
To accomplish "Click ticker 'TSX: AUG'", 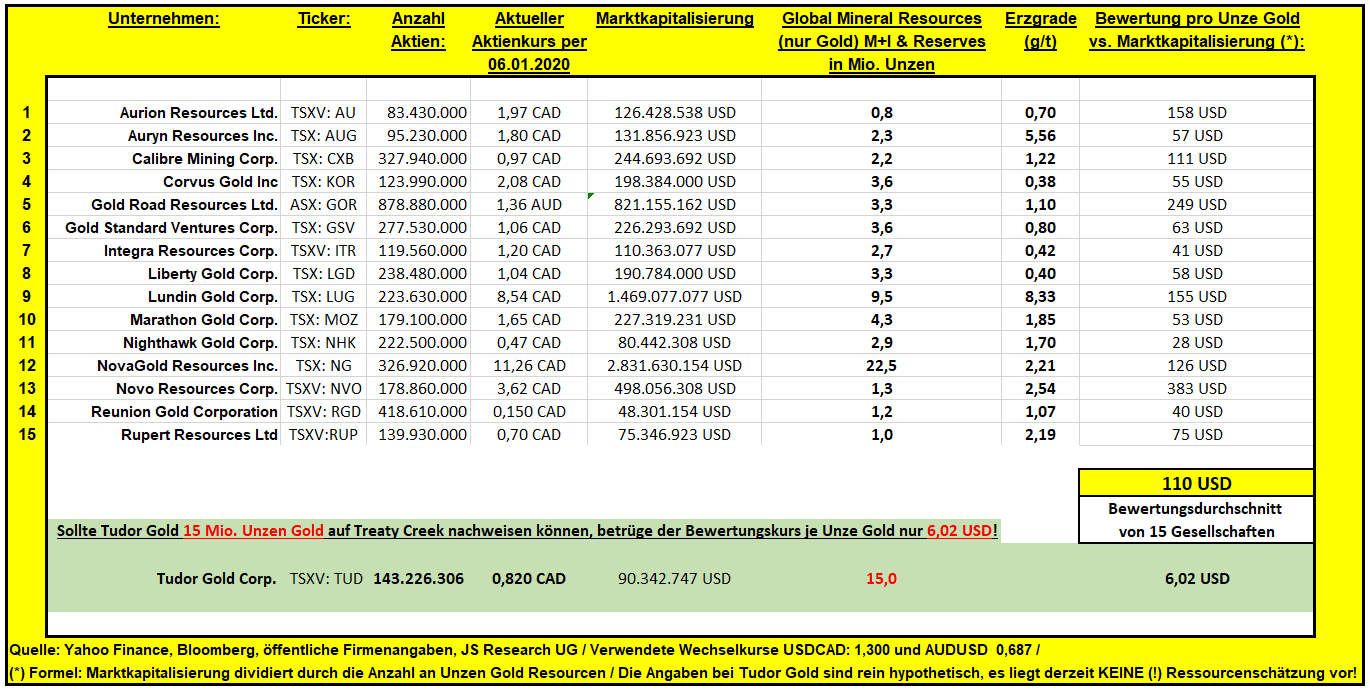I will (324, 136).
